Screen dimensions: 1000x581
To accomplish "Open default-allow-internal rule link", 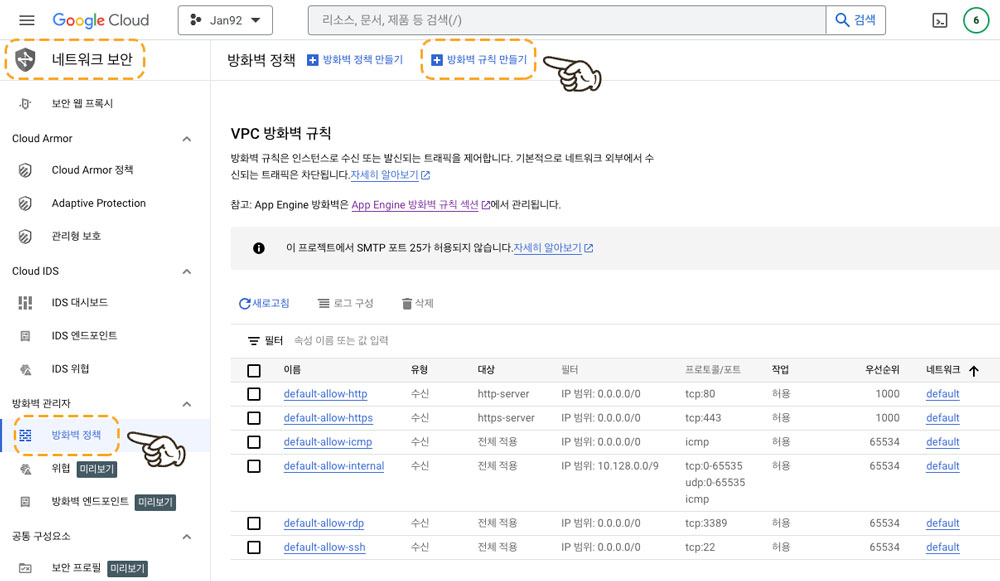I will [x=334, y=466].
